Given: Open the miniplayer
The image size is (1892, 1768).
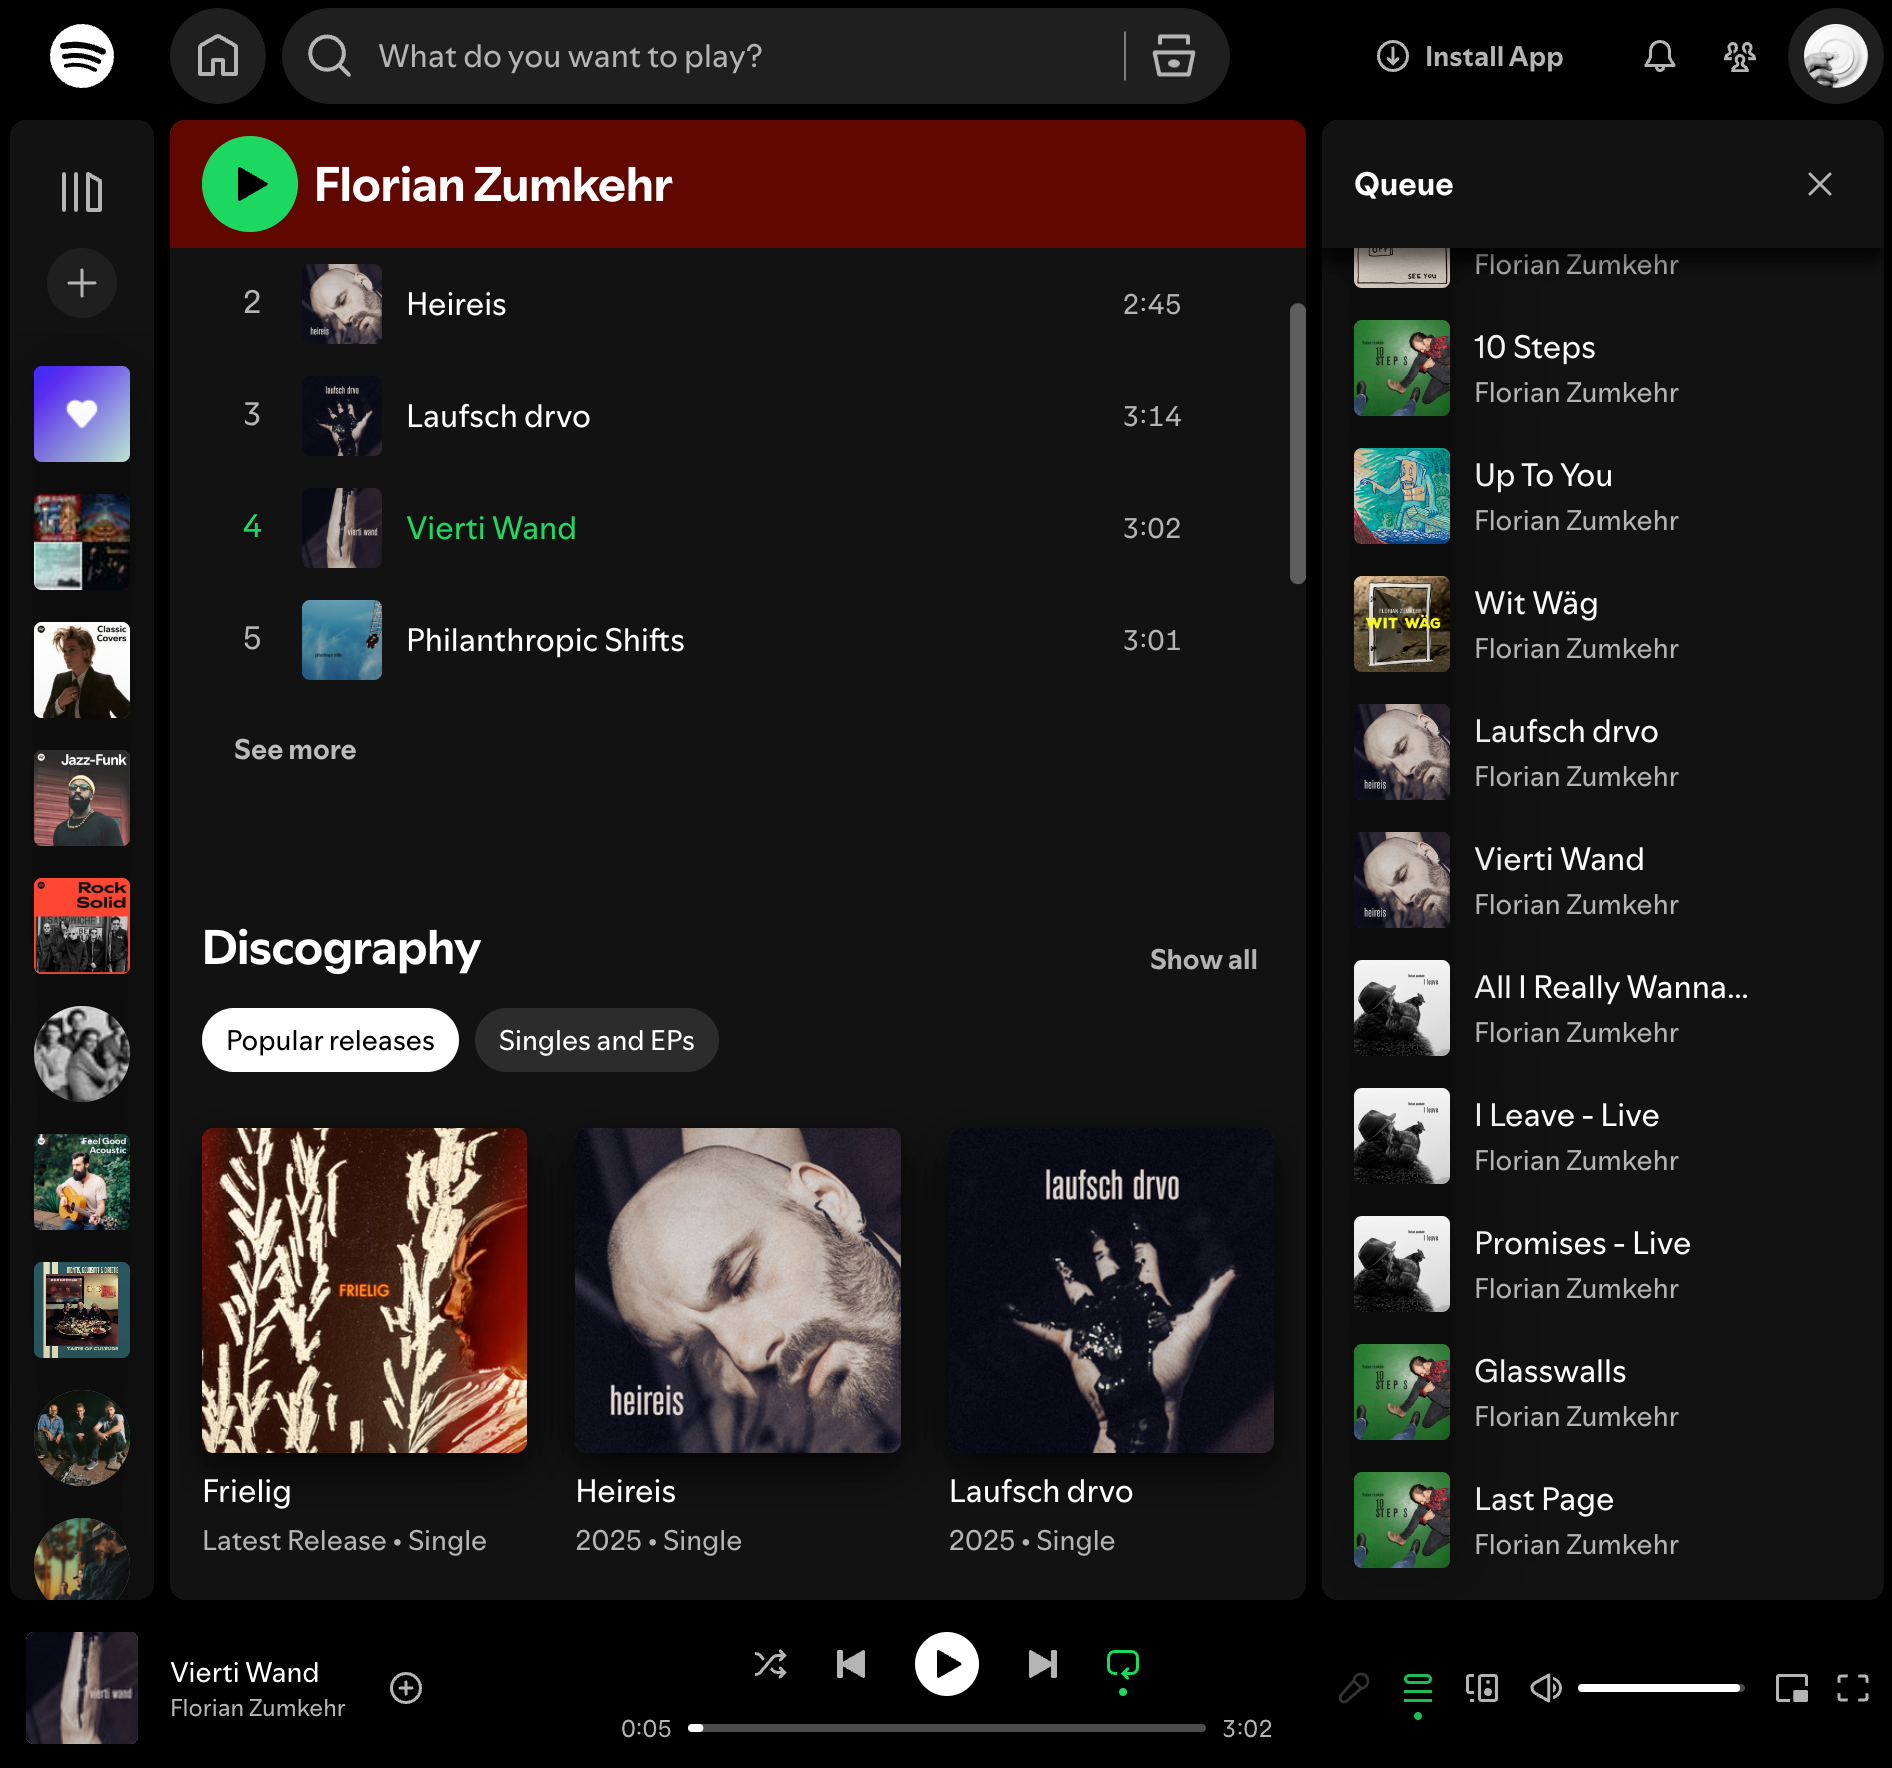Looking at the screenshot, I should (1791, 1688).
